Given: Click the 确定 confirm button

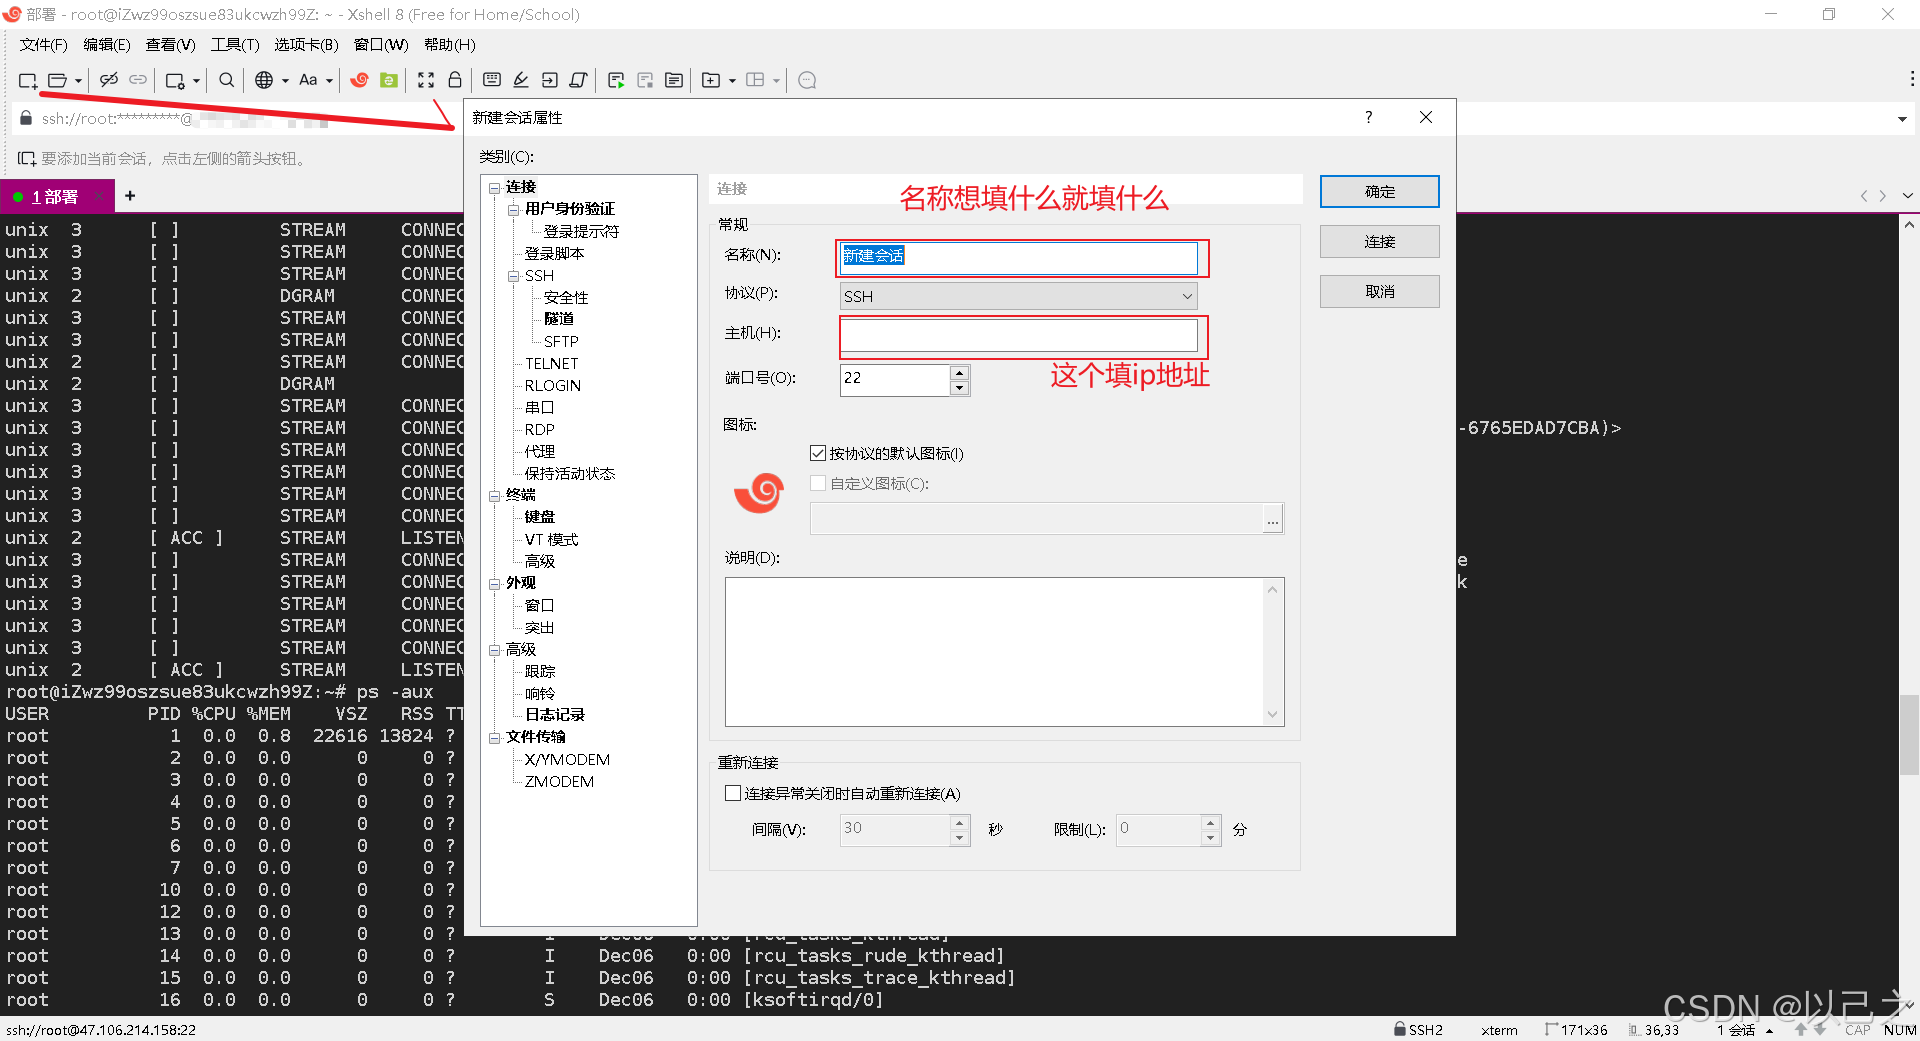Looking at the screenshot, I should (x=1379, y=191).
